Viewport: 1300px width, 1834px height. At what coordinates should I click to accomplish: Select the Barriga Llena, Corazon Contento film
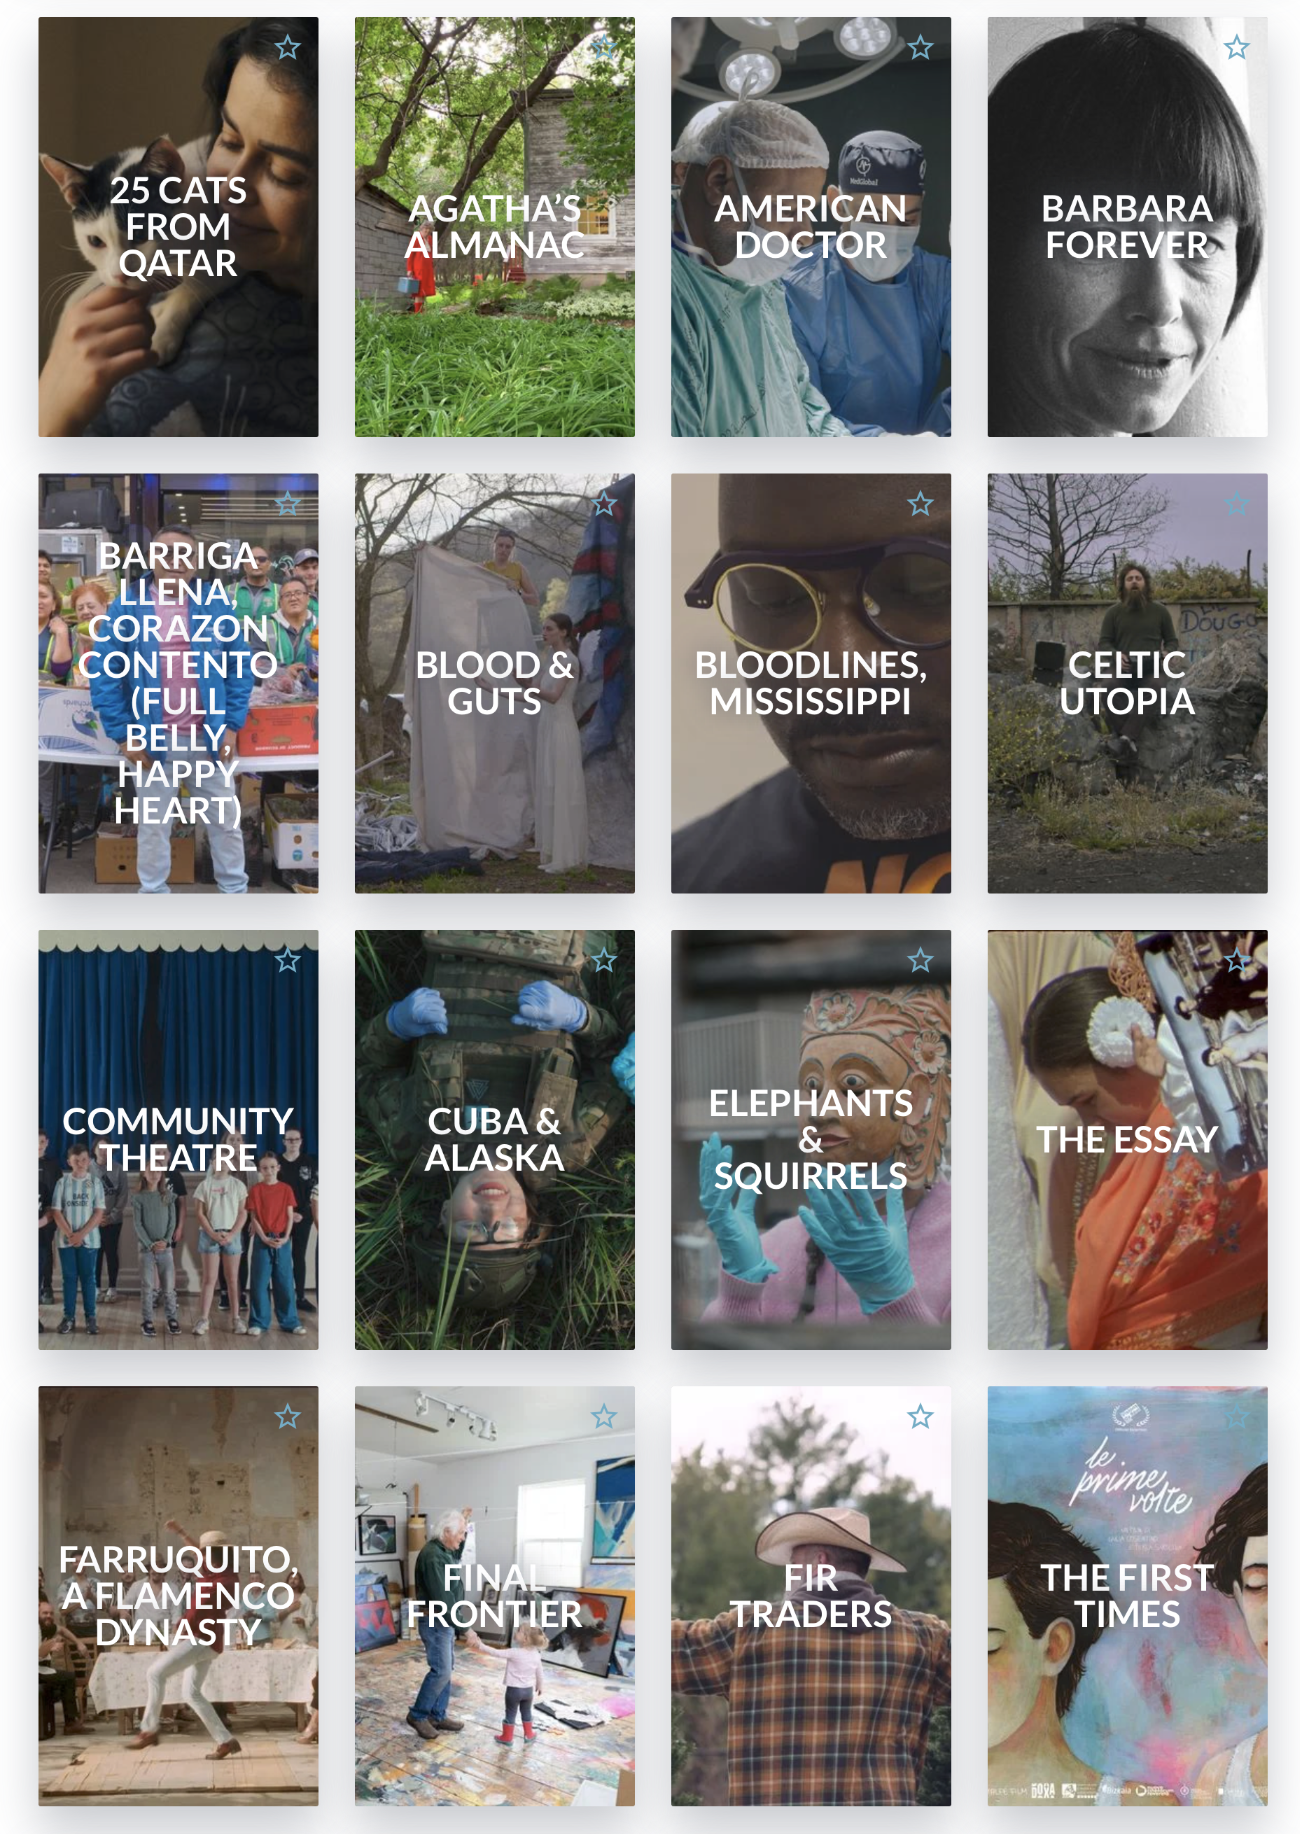[x=178, y=683]
